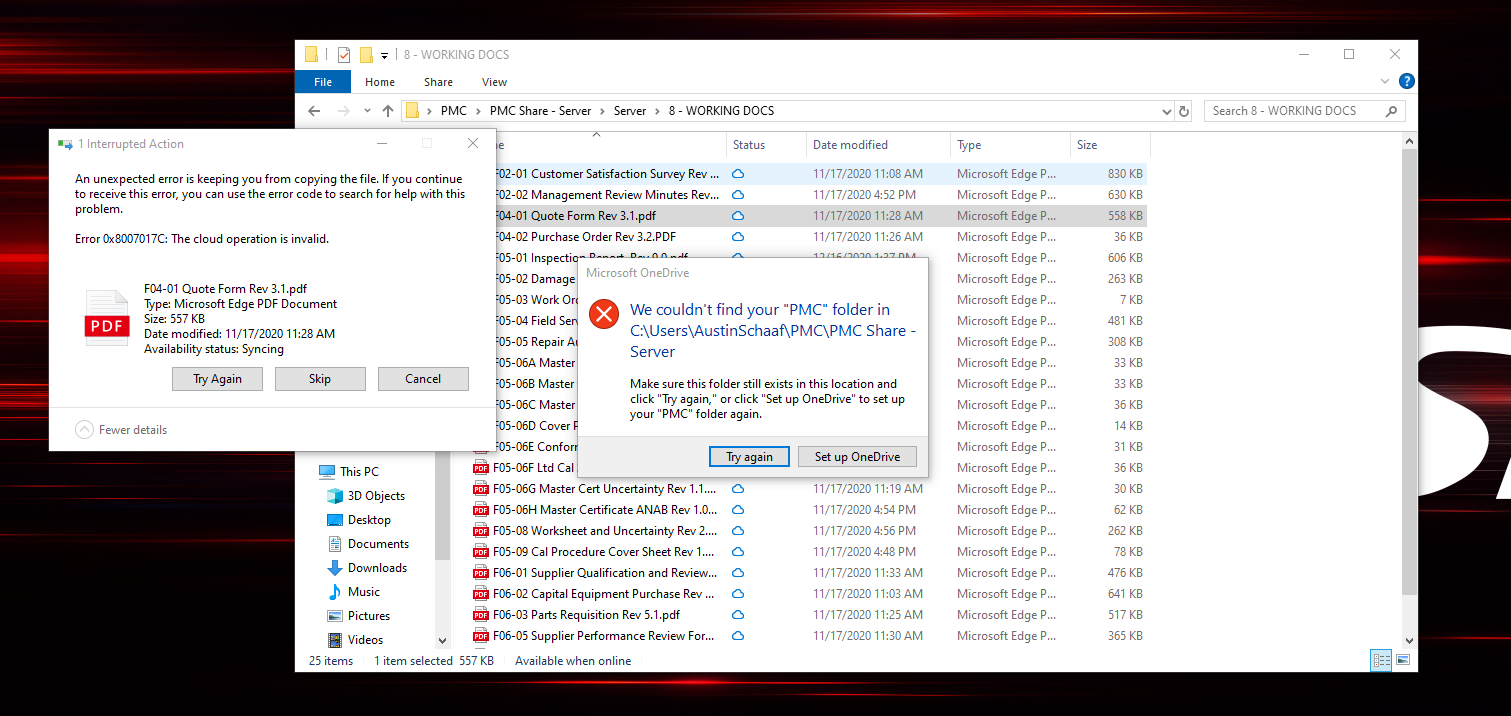Click cloud status icon for F04-02 Purchase Order
Viewport: 1511px width, 716px height.
(x=738, y=237)
